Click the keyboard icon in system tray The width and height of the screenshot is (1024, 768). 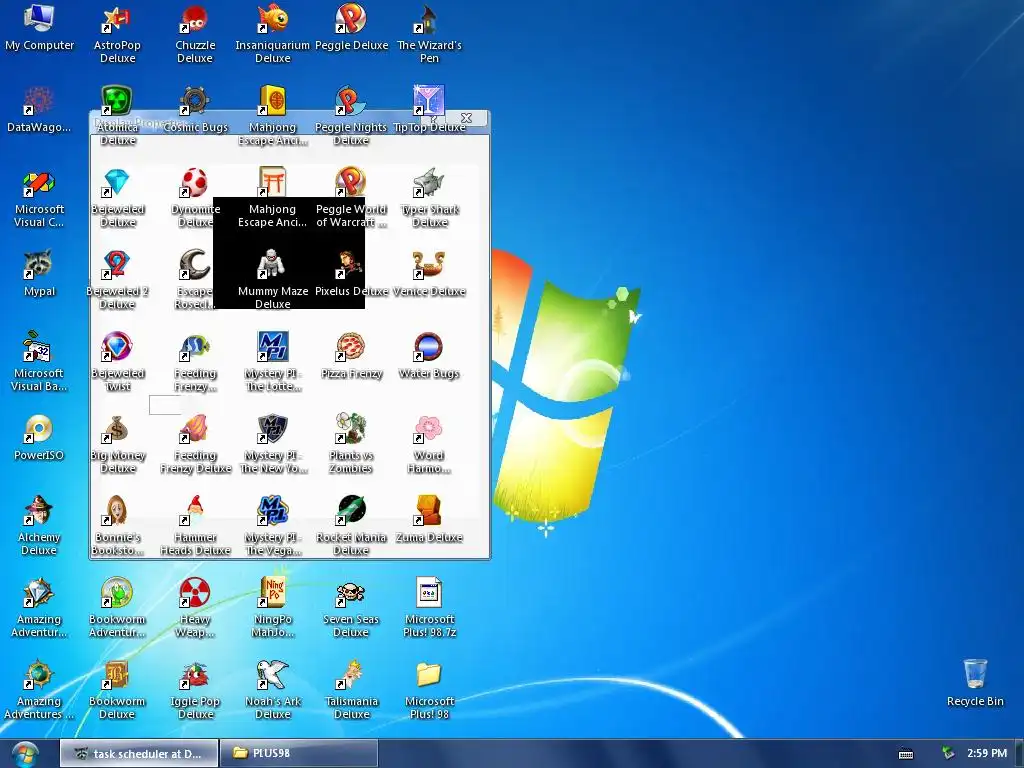906,754
